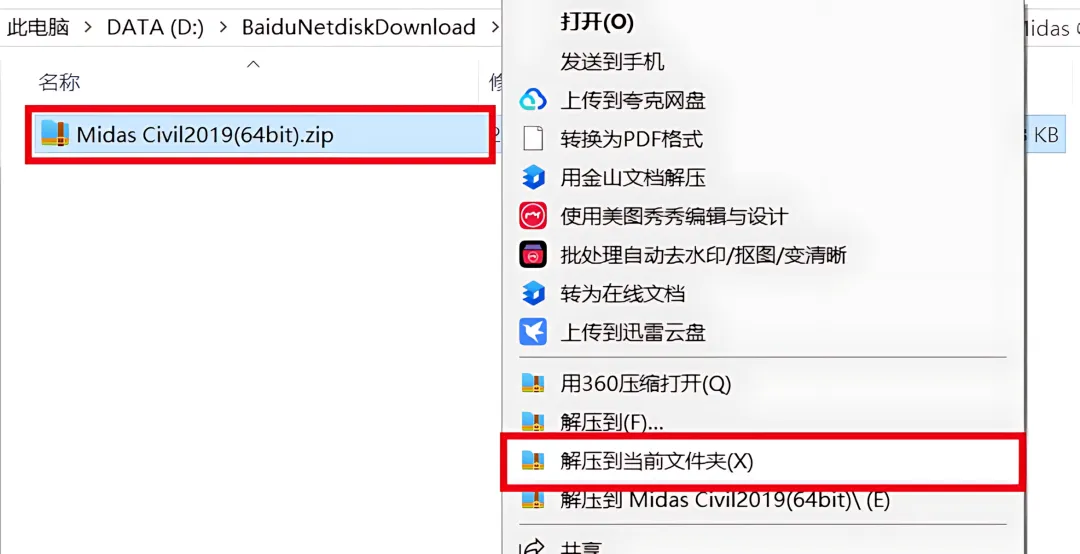Click the Kingsoft docs extract icon
Image resolution: width=1080 pixels, height=554 pixels.
tap(533, 178)
